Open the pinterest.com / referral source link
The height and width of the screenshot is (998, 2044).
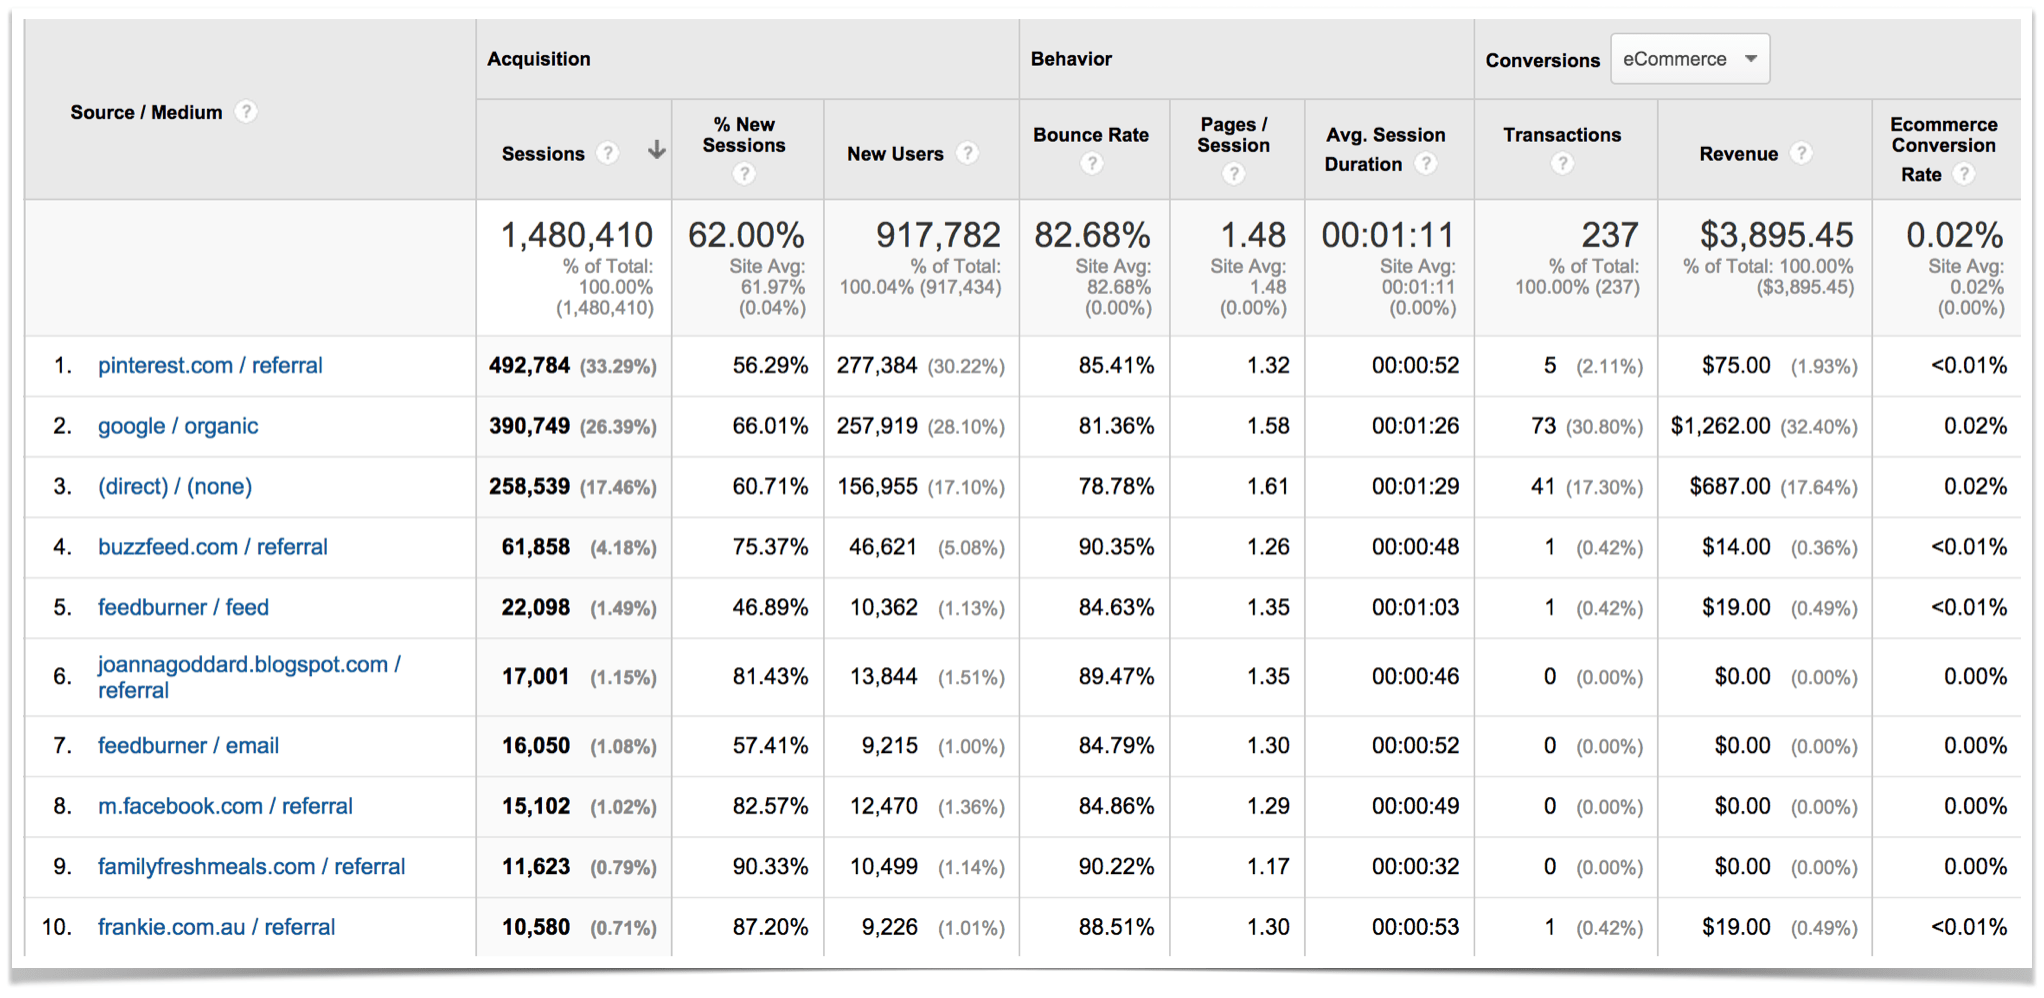coord(210,366)
